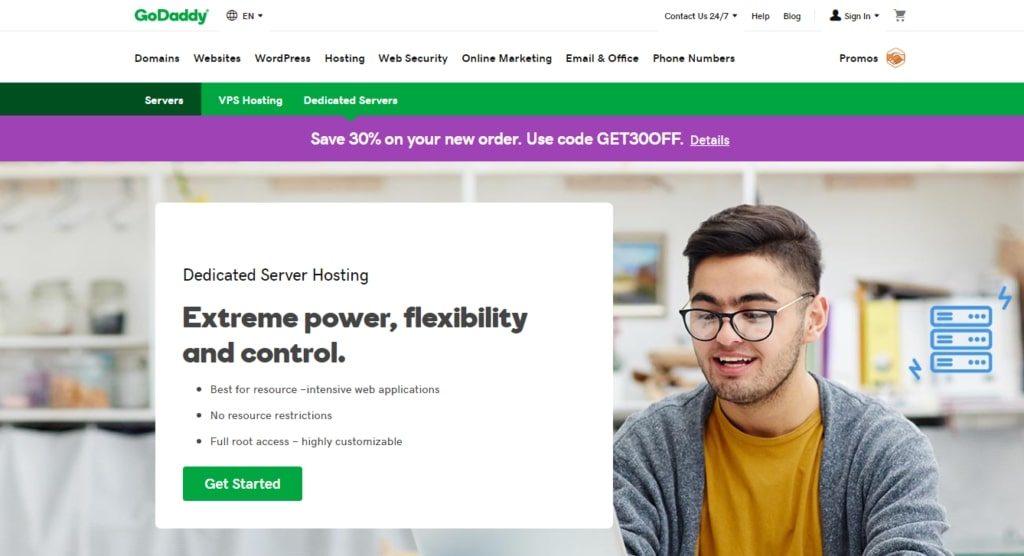Click the green Get Started button
The image size is (1024, 556).
coord(242,483)
